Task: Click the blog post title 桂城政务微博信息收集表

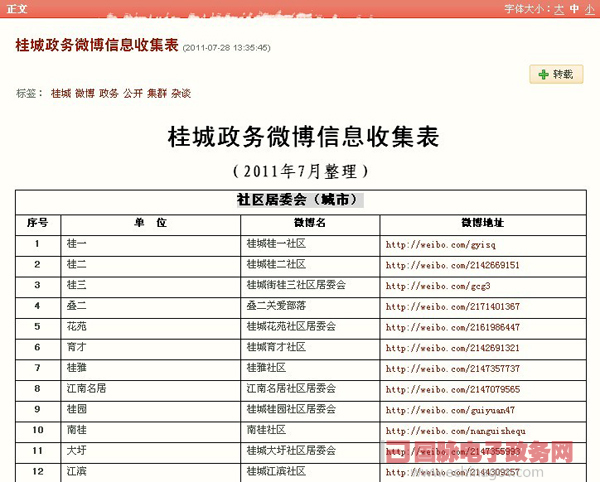Action: tap(110, 45)
